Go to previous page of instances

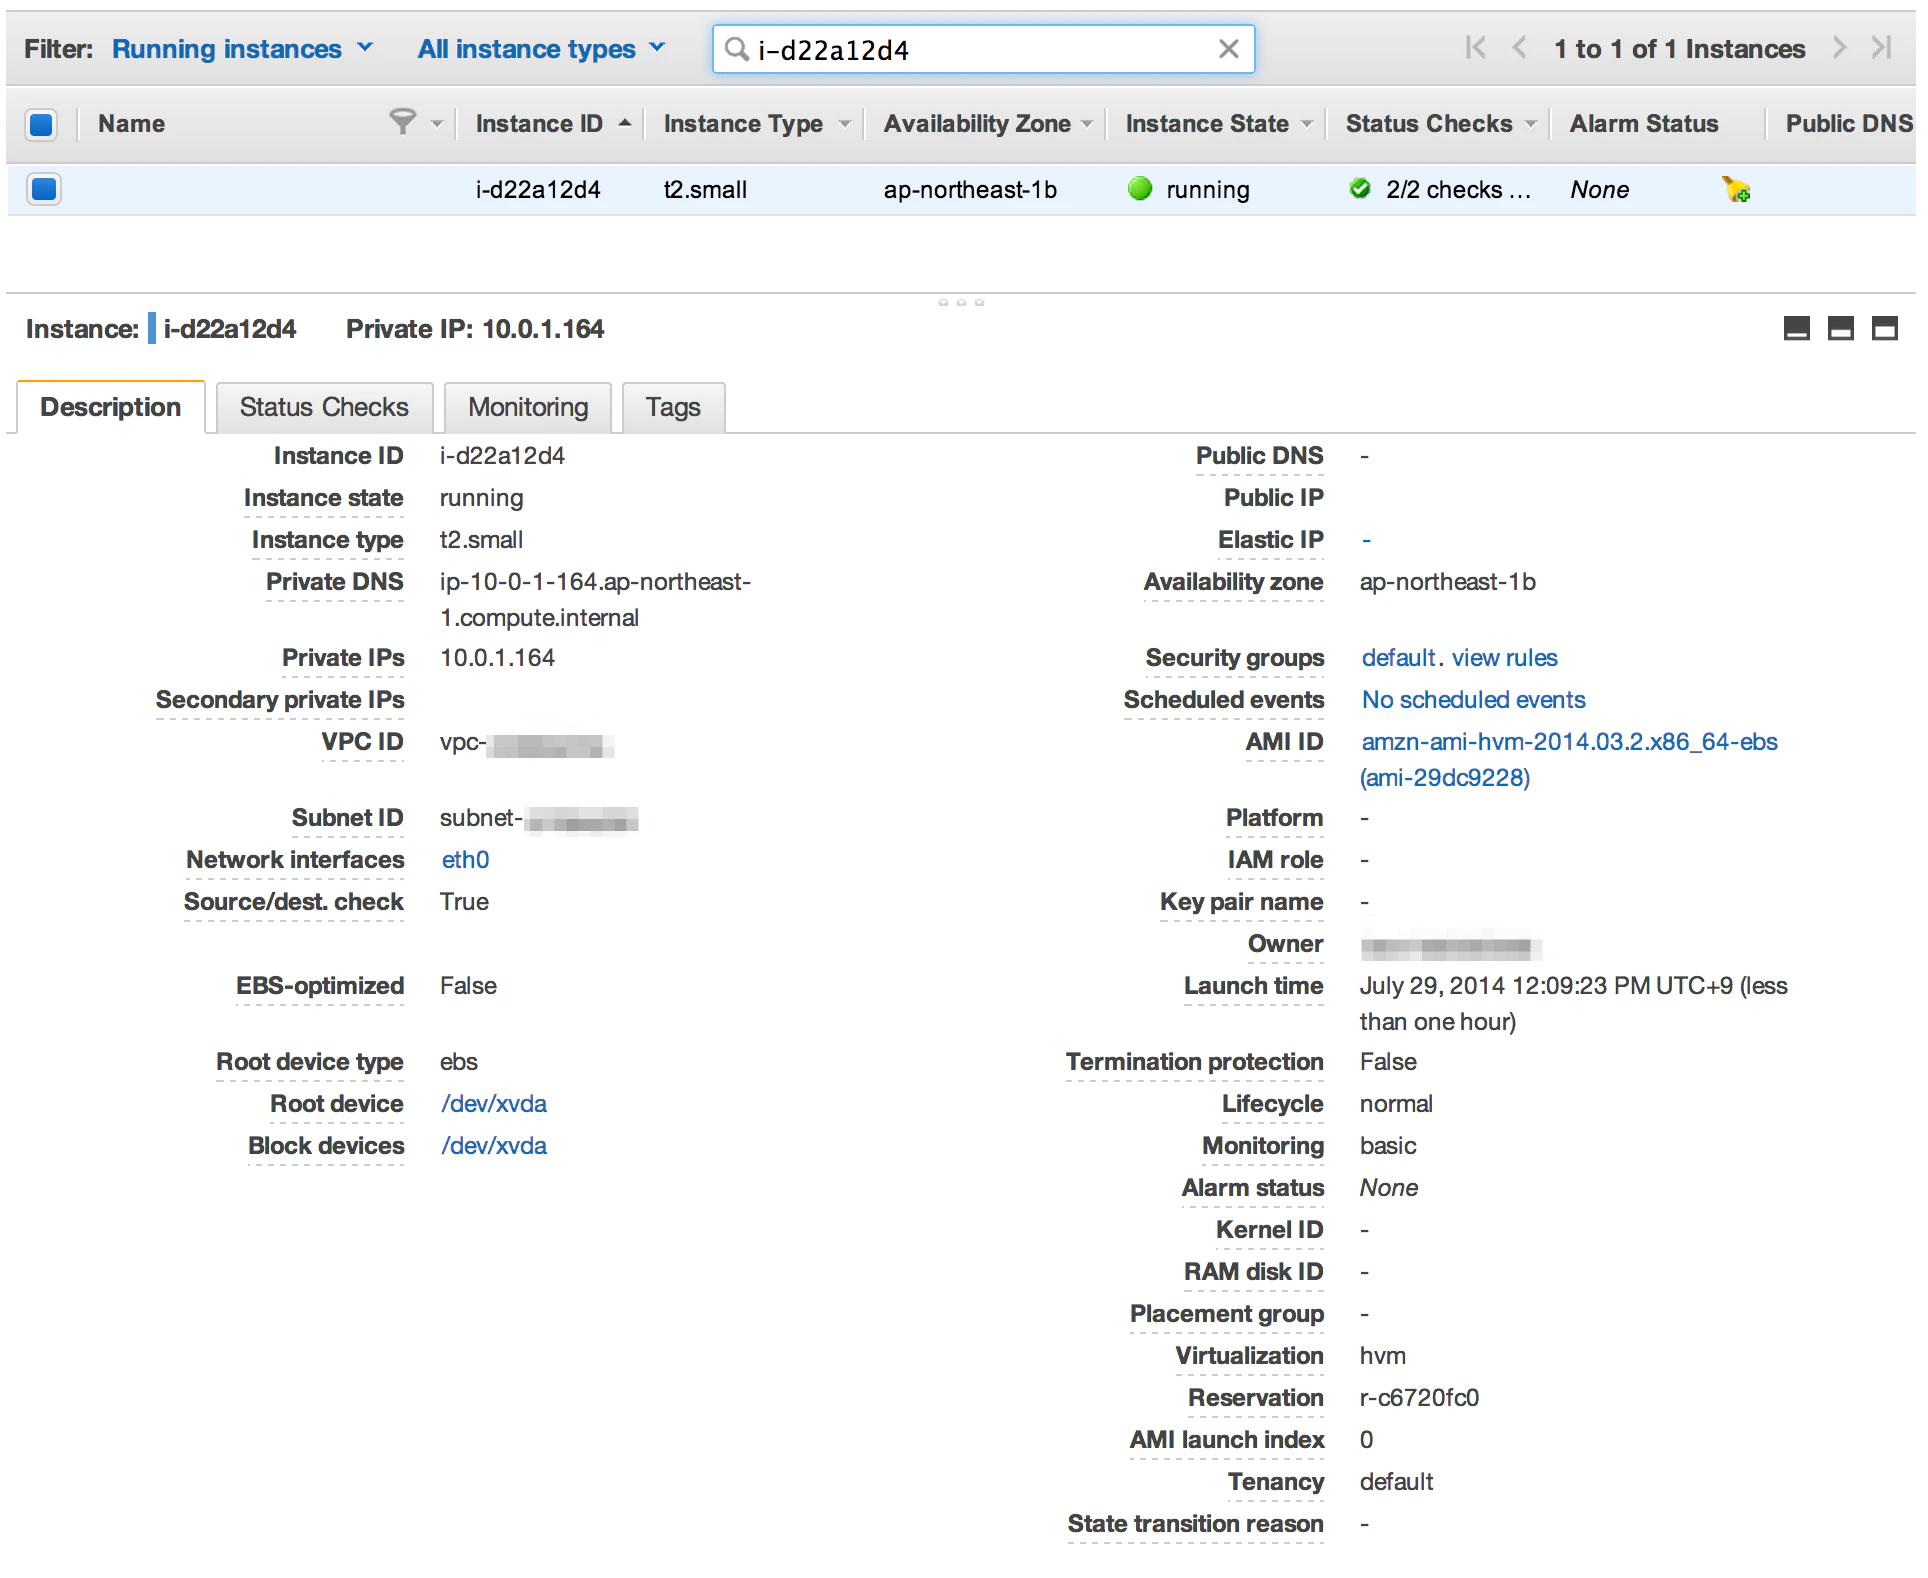click(1519, 48)
